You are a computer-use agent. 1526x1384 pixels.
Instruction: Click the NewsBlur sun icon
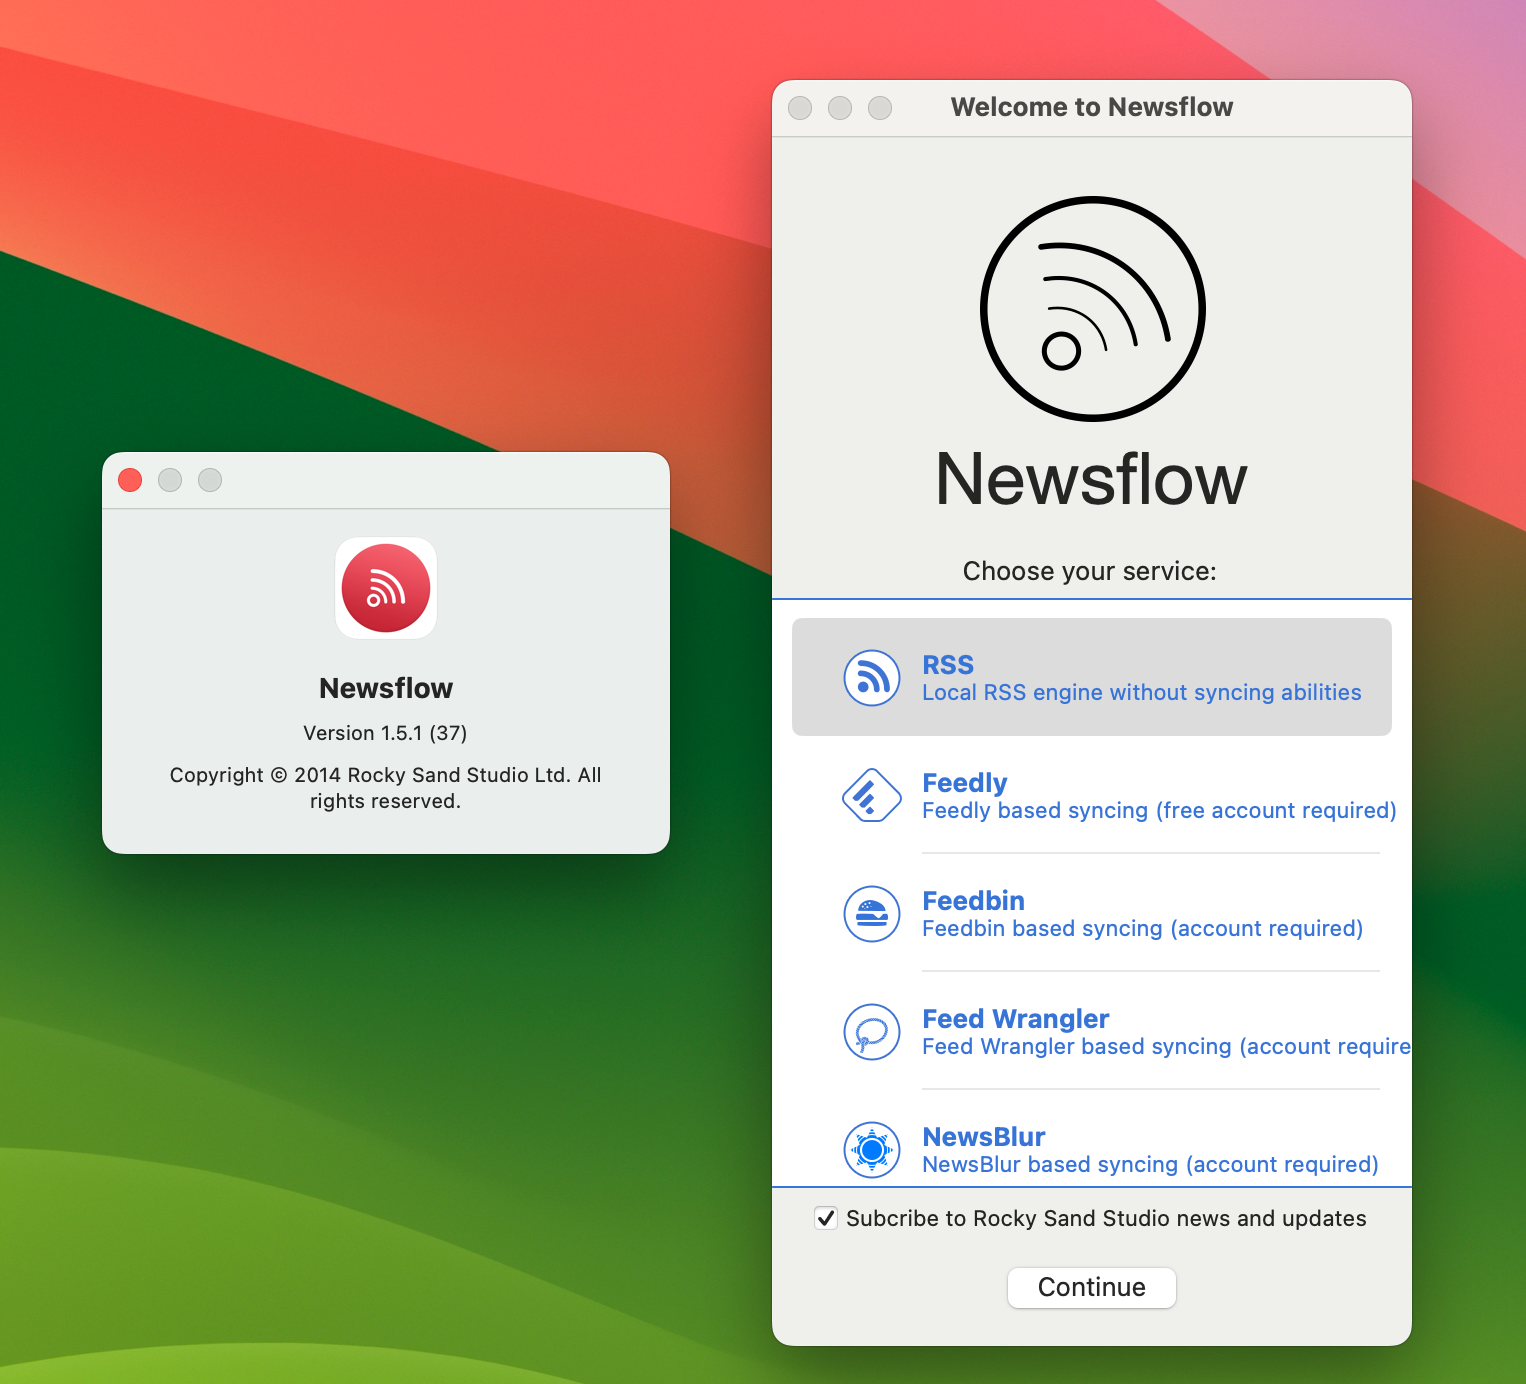coord(872,1150)
